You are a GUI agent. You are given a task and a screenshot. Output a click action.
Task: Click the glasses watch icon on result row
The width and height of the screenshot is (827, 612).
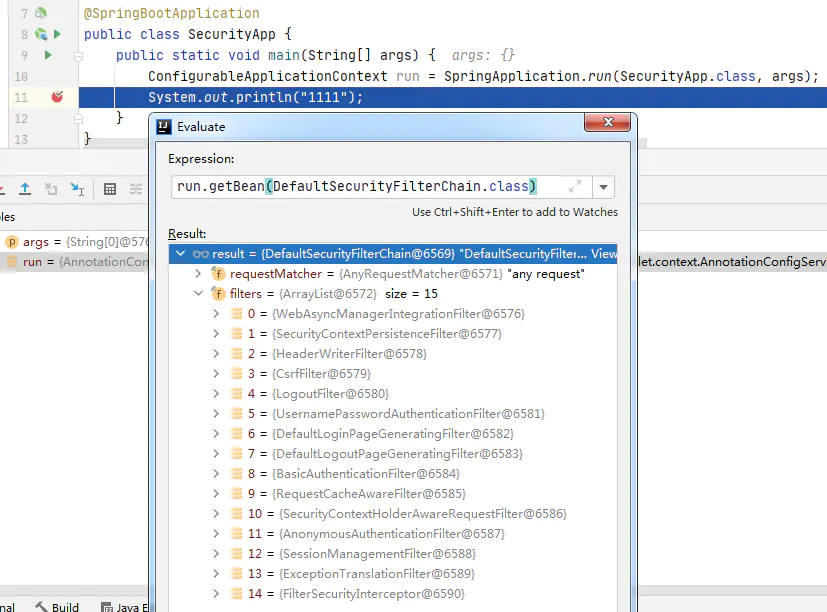click(200, 254)
